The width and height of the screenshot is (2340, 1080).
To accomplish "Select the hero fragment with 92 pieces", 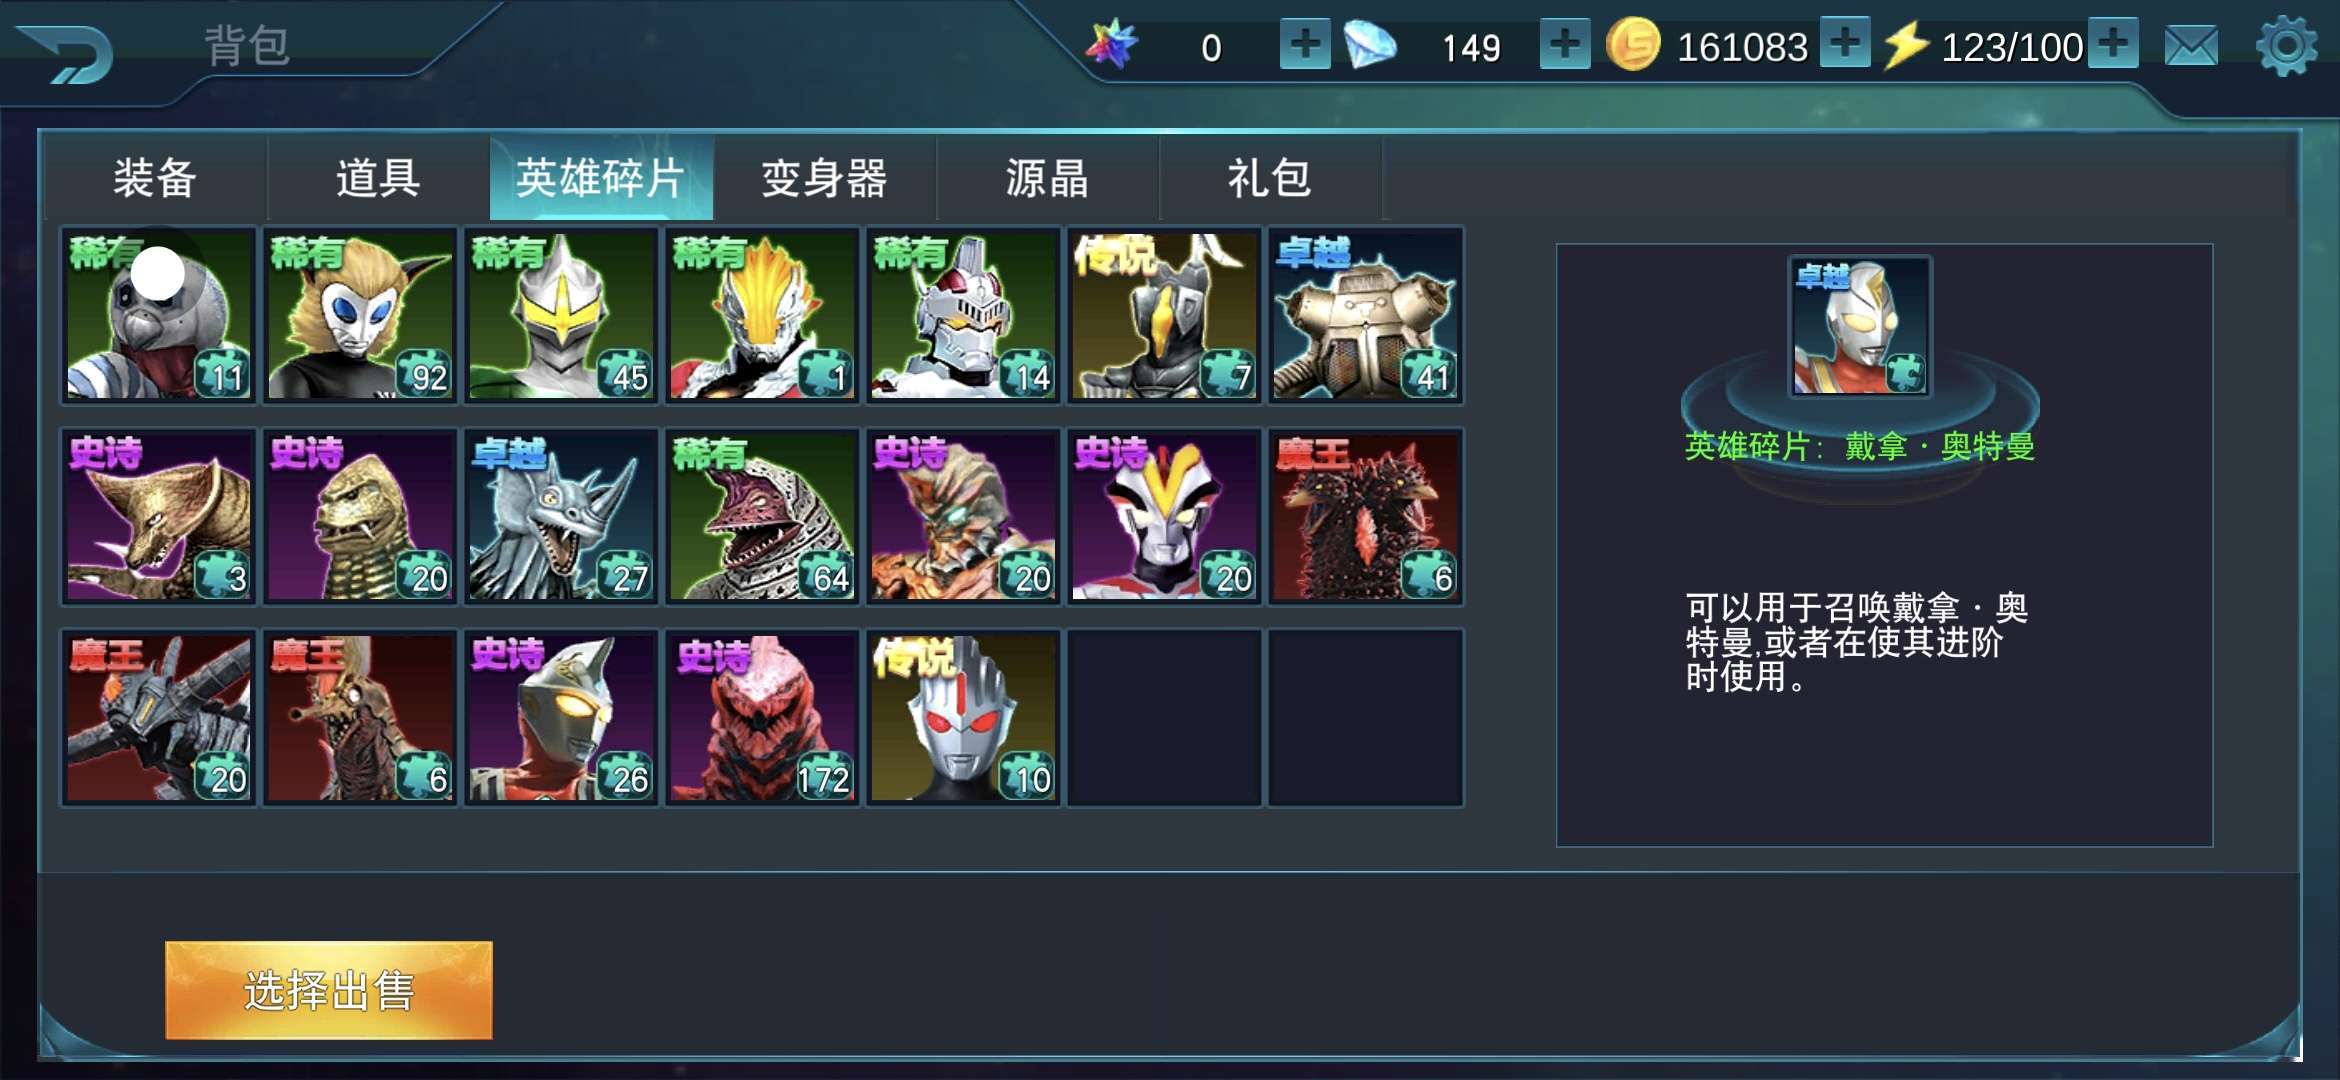I will 360,315.
